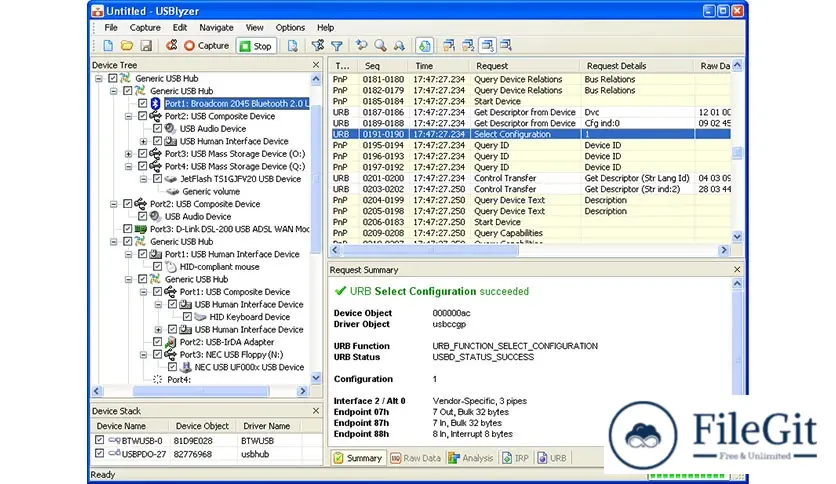Click the find next icon in toolbar

tap(399, 46)
